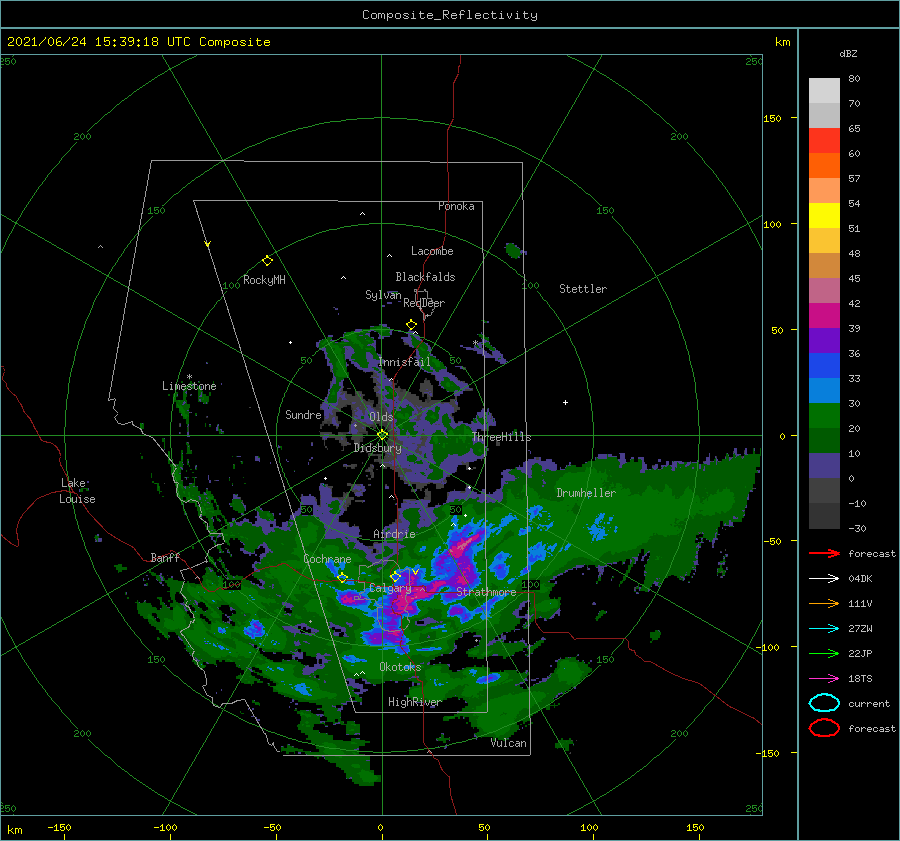Click the Limestone label

pyautogui.click(x=189, y=386)
